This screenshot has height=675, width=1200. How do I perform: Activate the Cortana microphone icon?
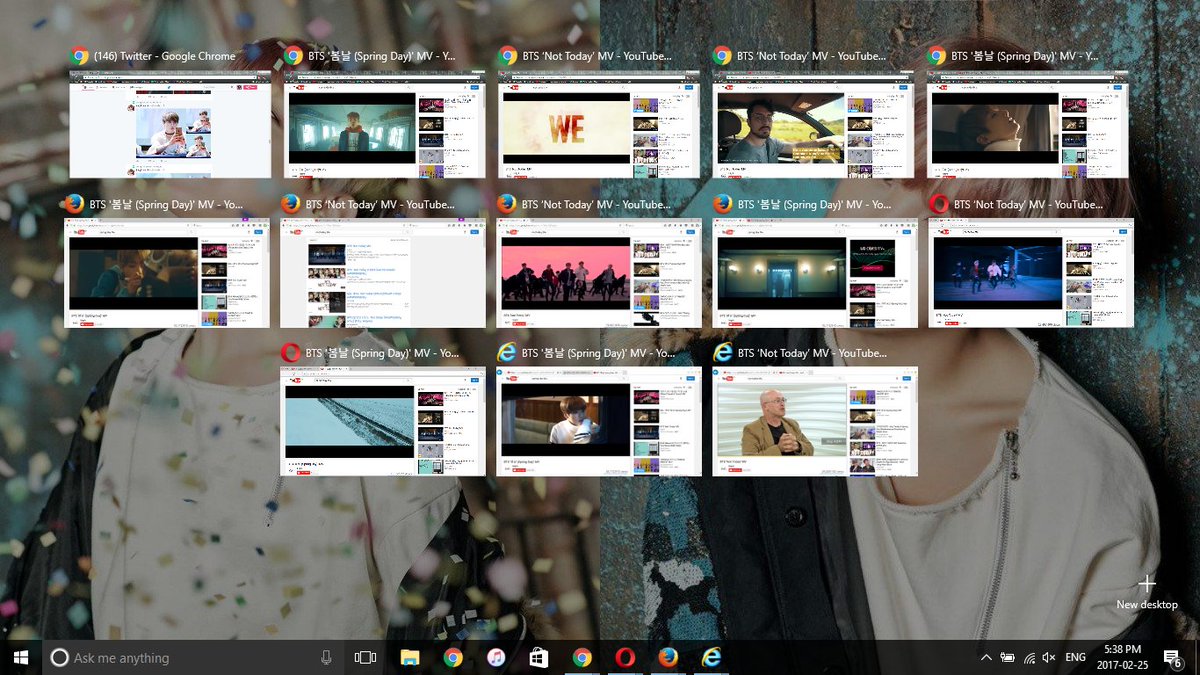(326, 657)
